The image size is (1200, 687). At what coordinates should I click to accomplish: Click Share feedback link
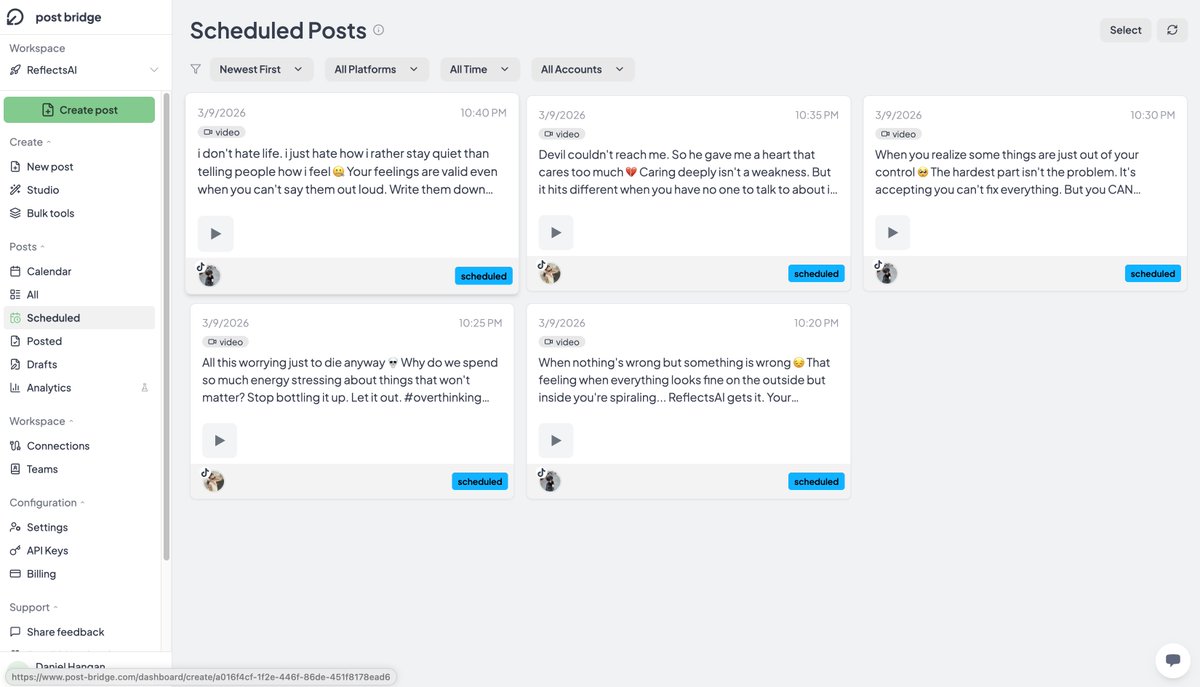[x=79, y=632]
